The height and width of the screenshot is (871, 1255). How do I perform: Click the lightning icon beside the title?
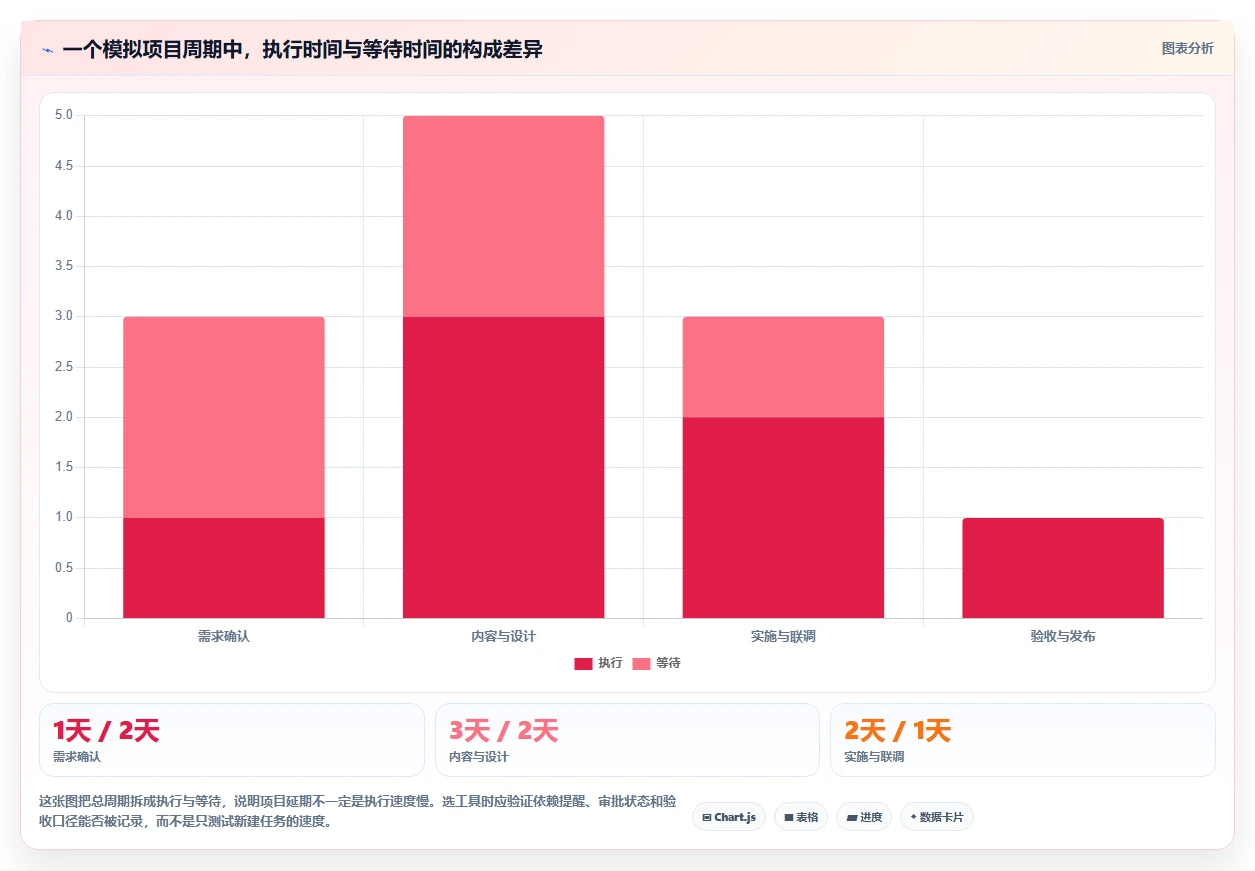[47, 49]
